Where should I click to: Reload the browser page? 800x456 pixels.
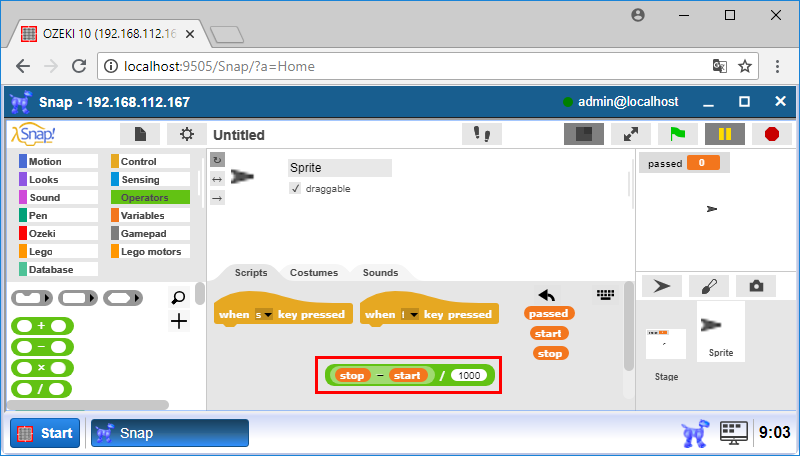point(79,66)
